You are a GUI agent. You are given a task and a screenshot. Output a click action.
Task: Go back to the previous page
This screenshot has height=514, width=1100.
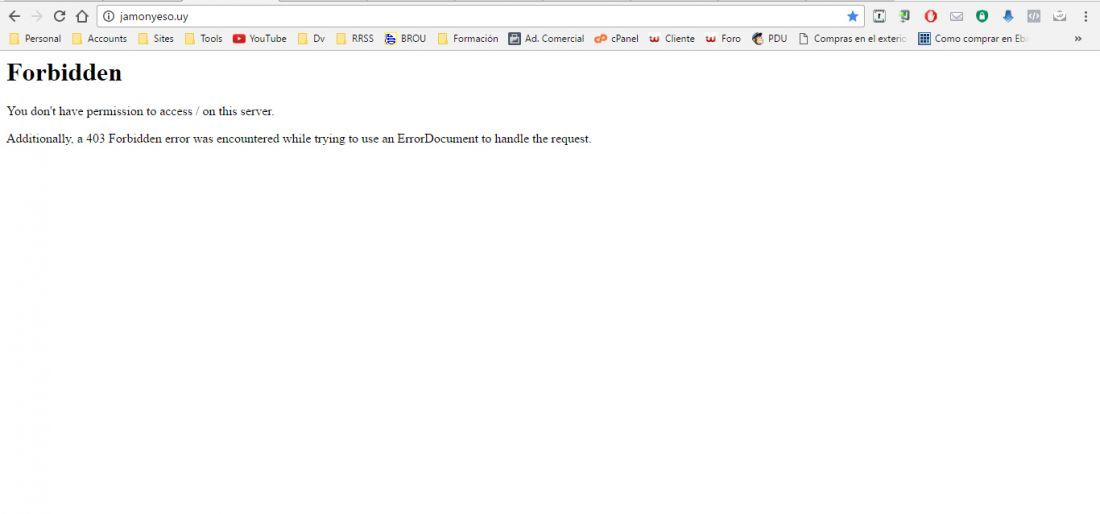(x=14, y=16)
